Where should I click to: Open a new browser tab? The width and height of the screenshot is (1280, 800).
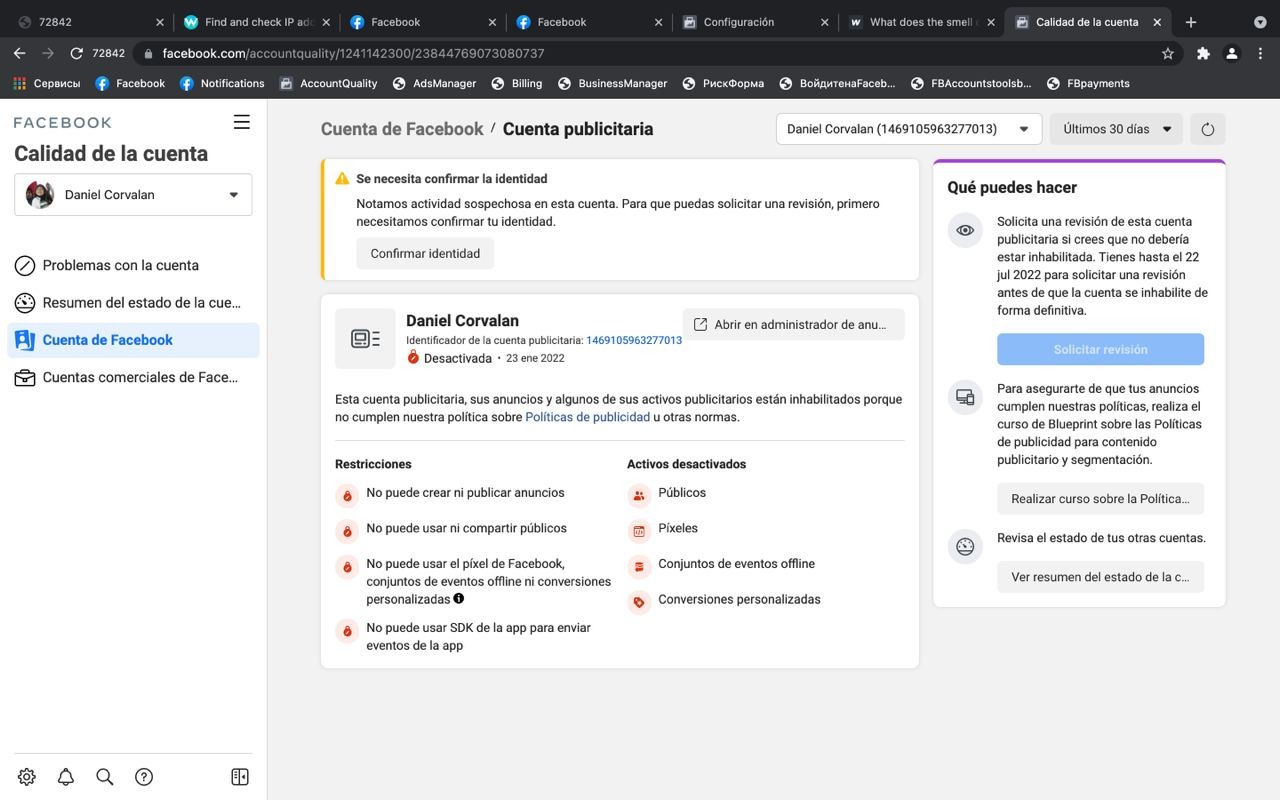[1190, 22]
